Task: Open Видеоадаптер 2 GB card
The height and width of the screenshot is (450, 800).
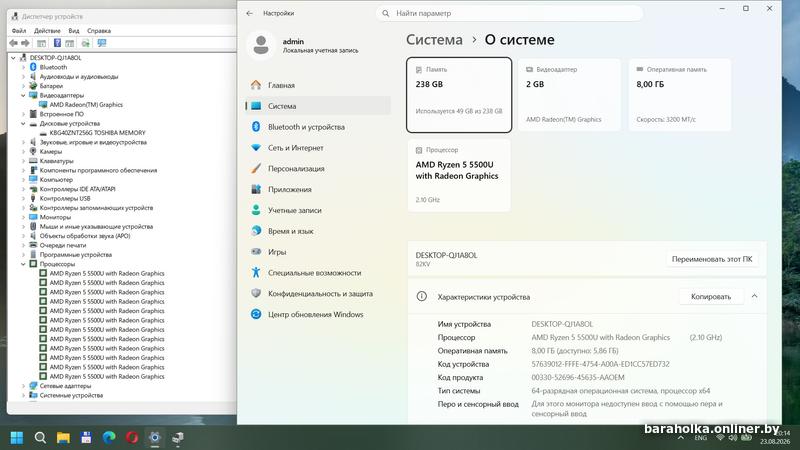Action: [569, 95]
